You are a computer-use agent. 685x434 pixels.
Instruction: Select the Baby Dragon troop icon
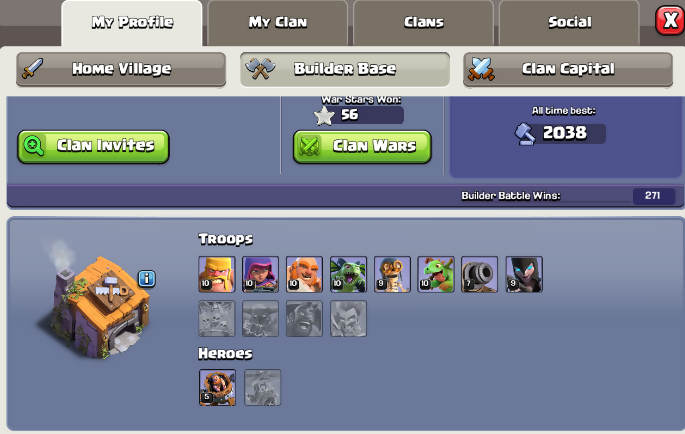tap(436, 274)
